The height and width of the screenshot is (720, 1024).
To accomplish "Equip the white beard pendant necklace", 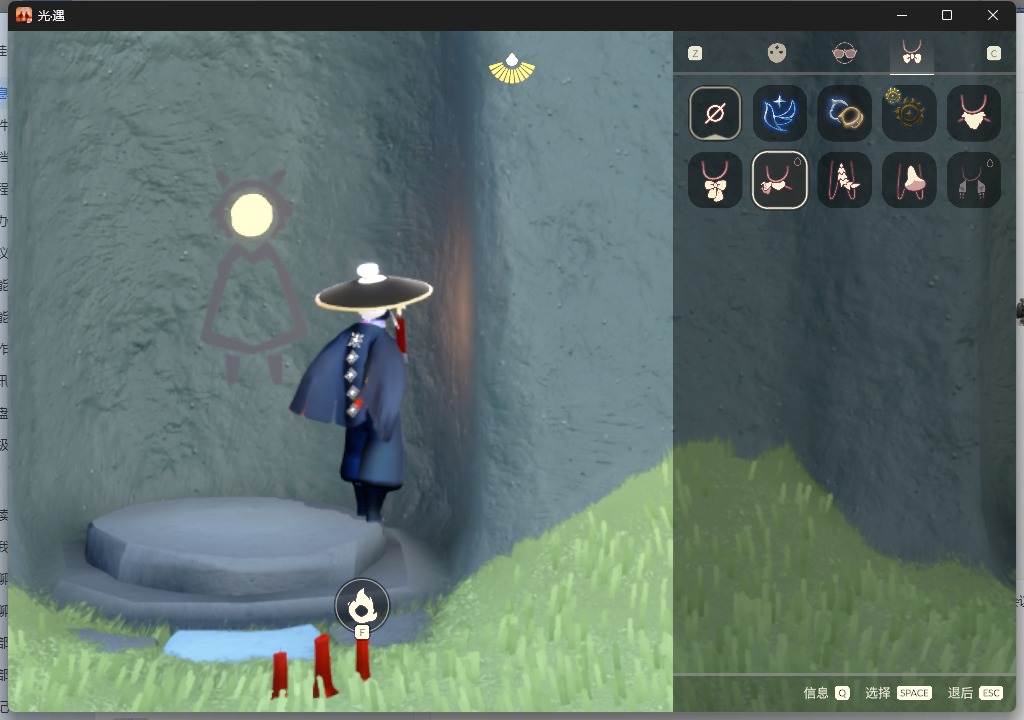I will click(x=973, y=114).
